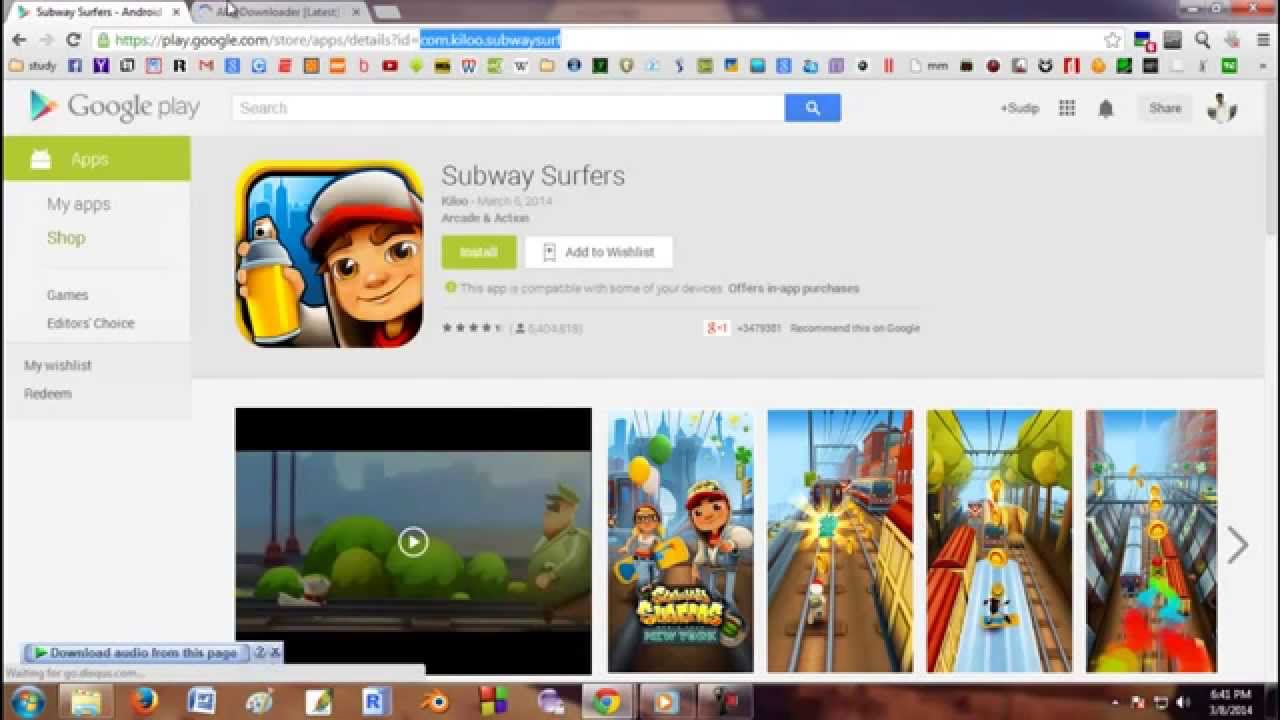This screenshot has height=720, width=1280.
Task: Open the Yahoo bookmark icon
Action: point(101,66)
